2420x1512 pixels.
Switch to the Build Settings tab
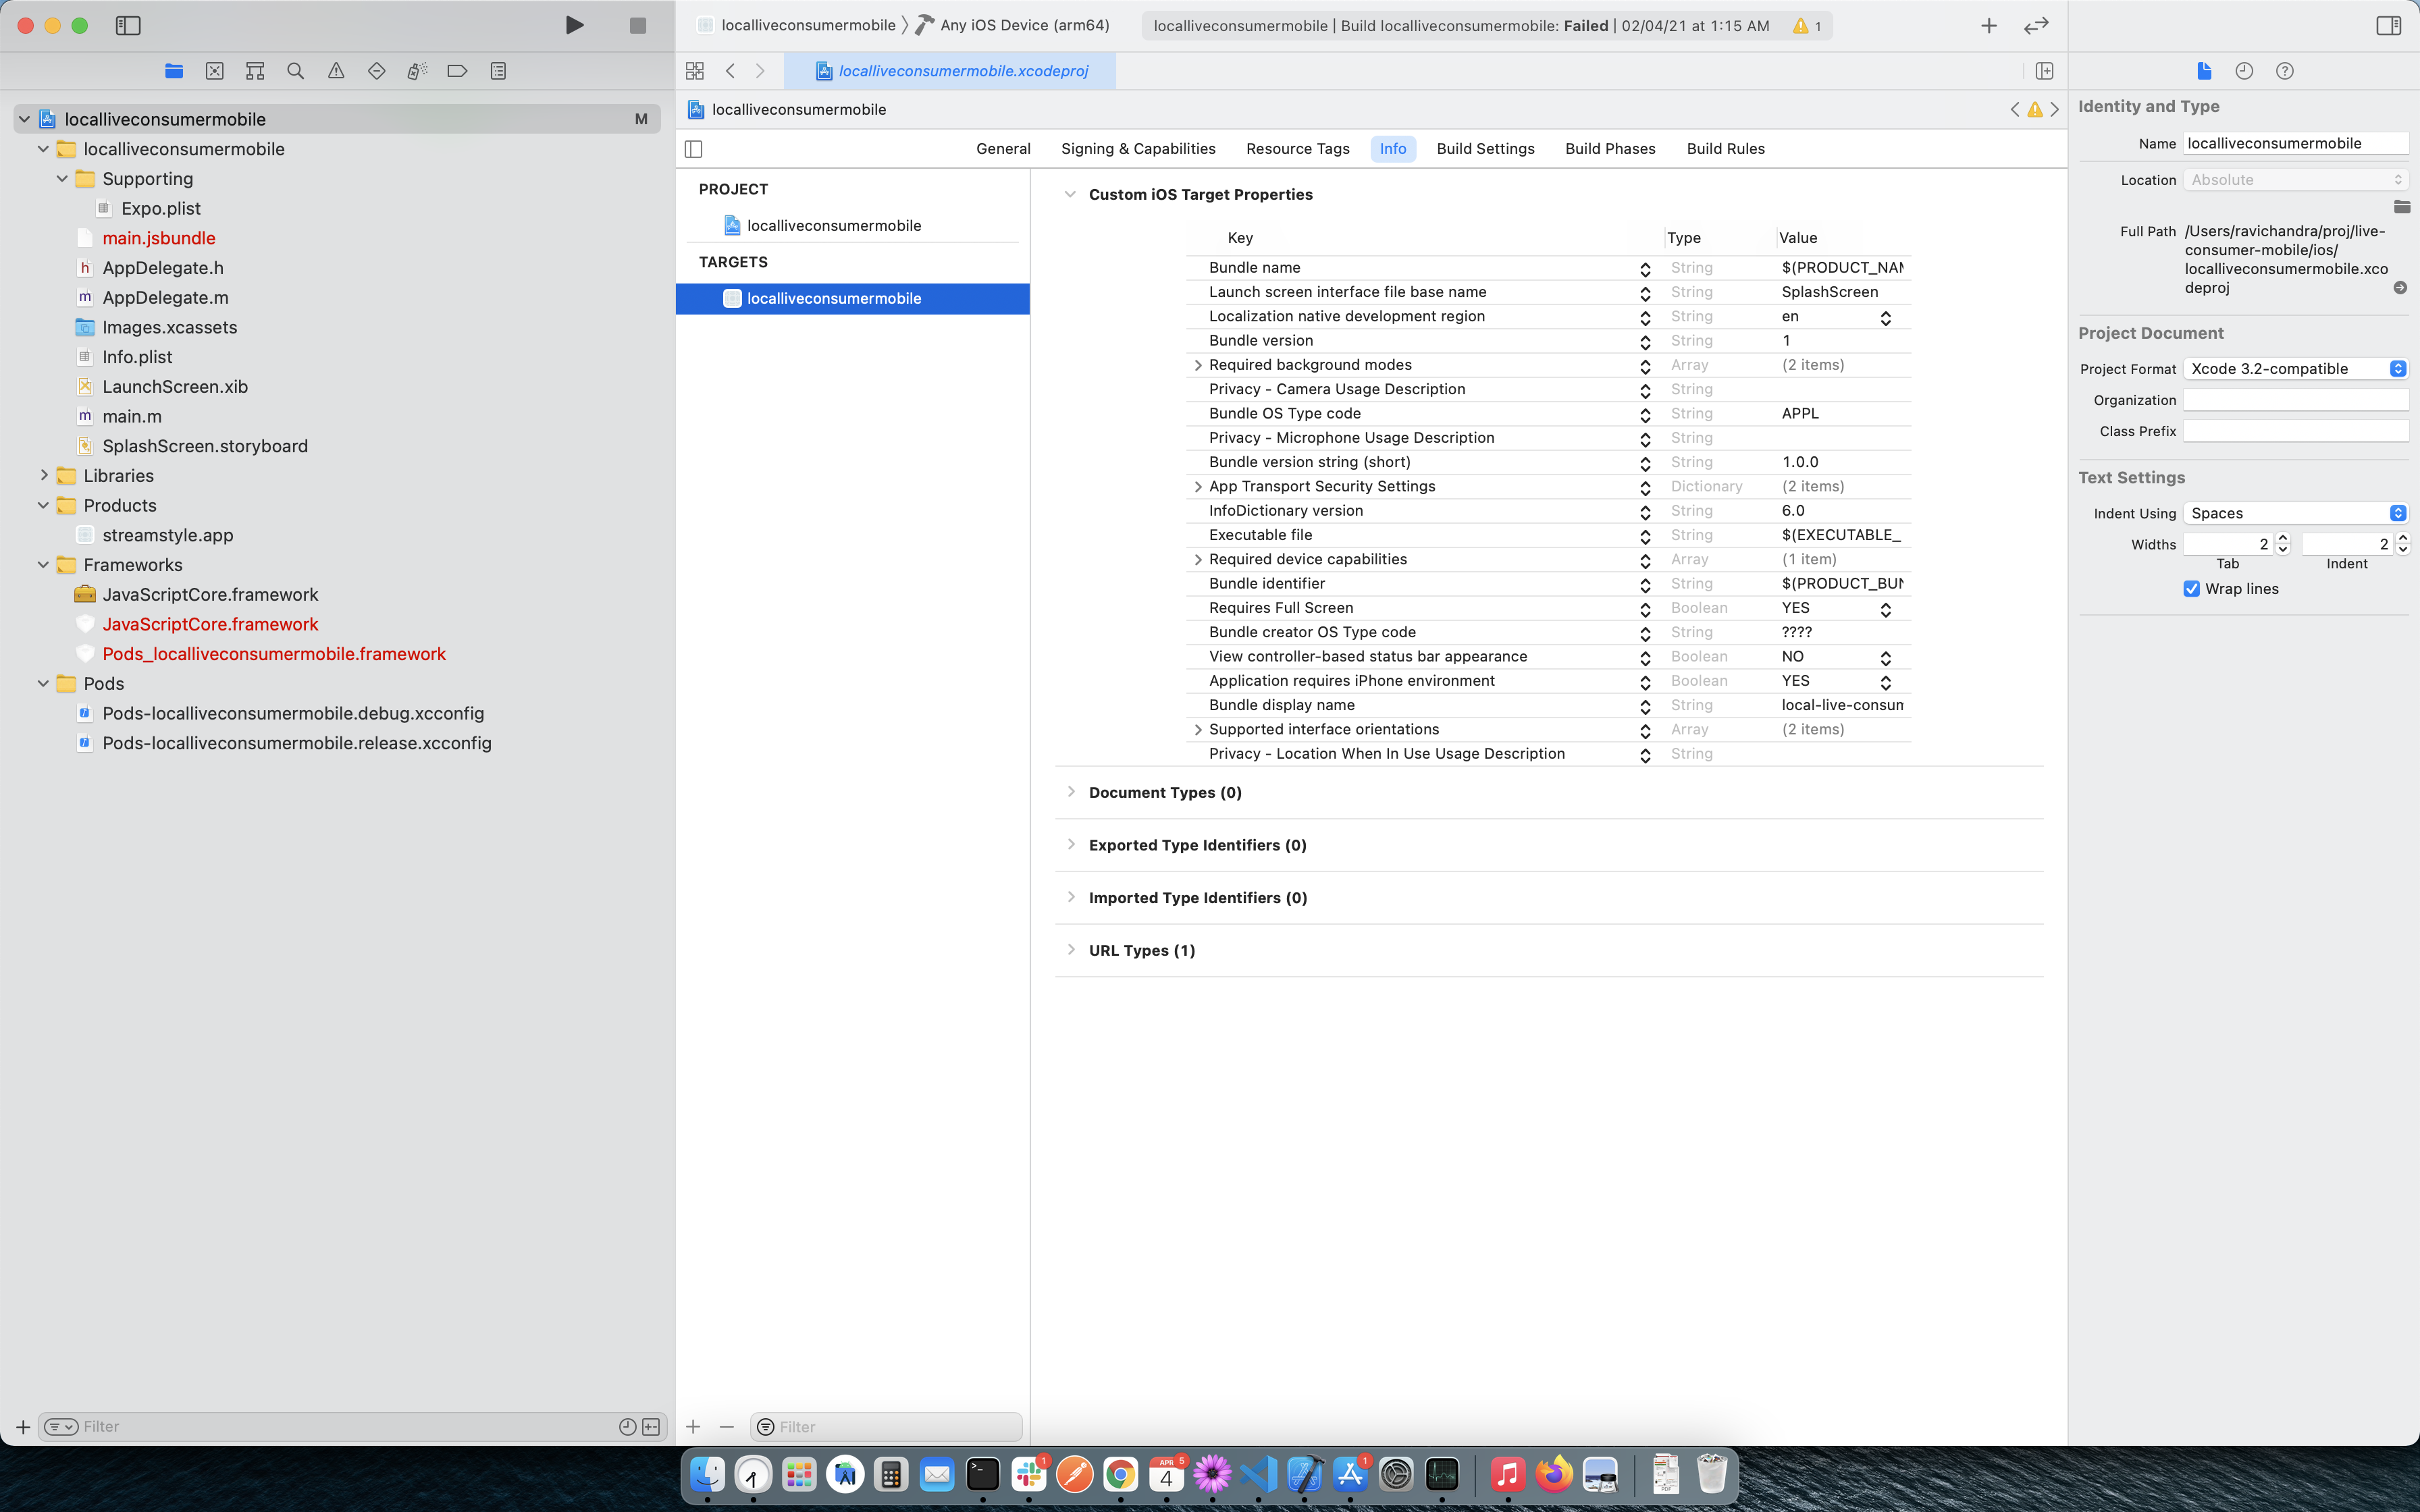[1485, 148]
